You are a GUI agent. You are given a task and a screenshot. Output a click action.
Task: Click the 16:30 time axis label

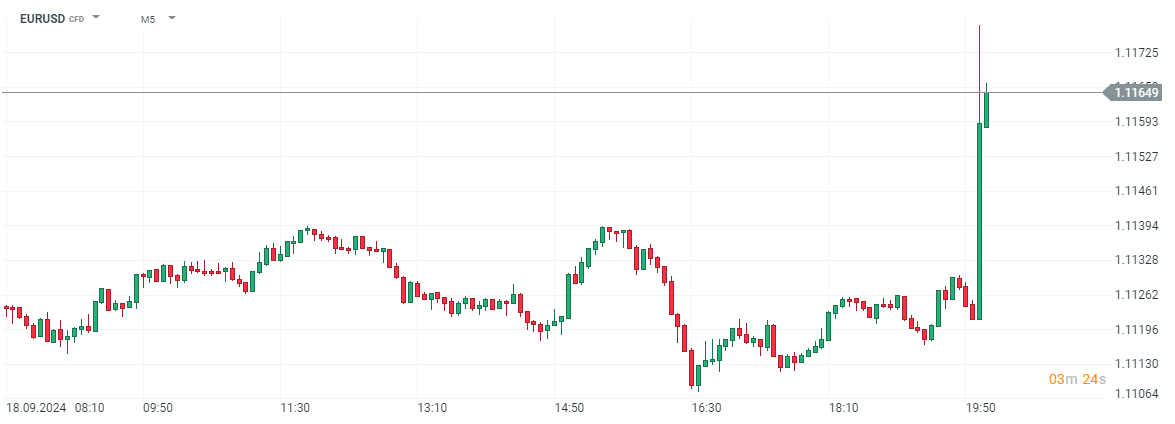[x=706, y=408]
